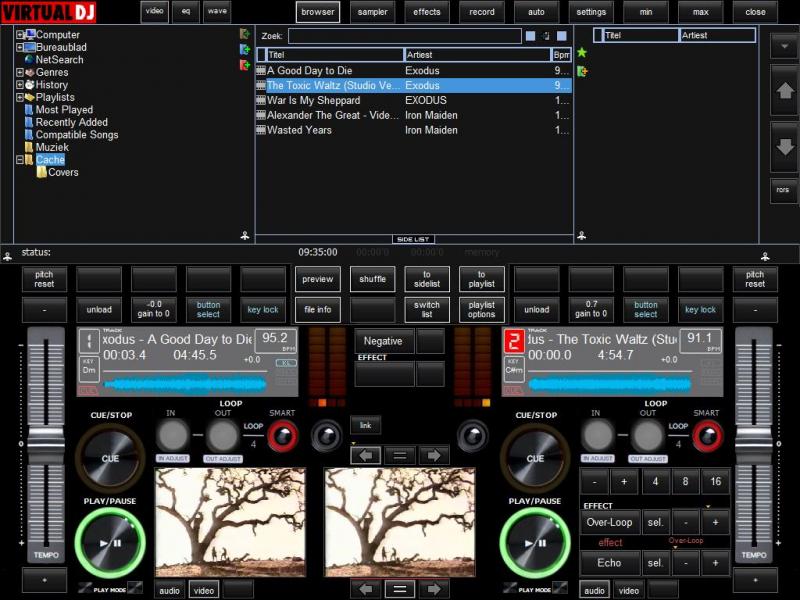Toggle key lock on the right deck
This screenshot has width=800, height=600.
click(700, 310)
